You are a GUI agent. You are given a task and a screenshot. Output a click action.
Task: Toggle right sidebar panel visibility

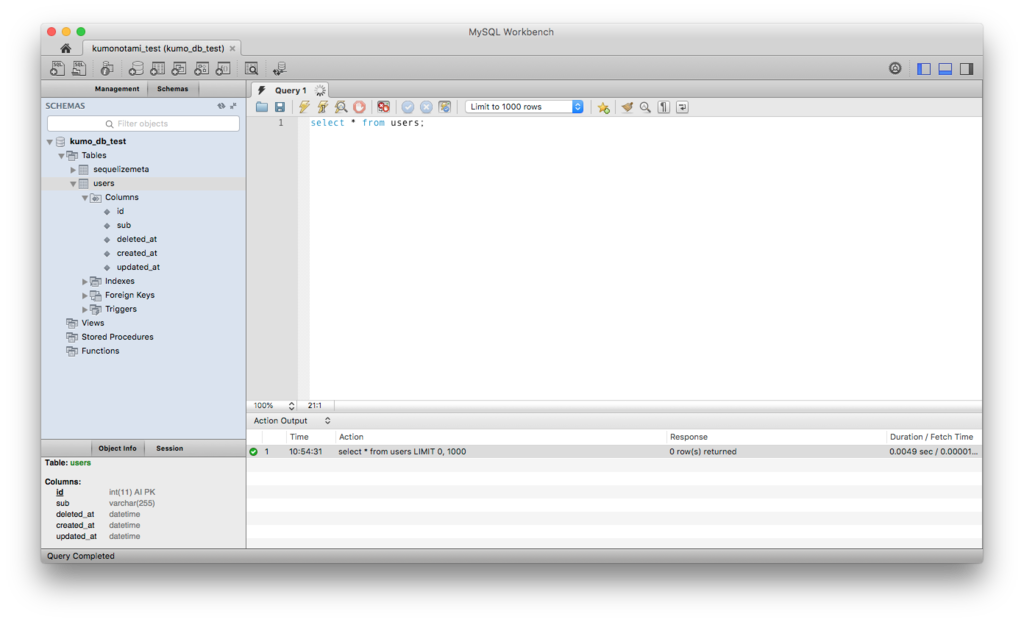(967, 69)
